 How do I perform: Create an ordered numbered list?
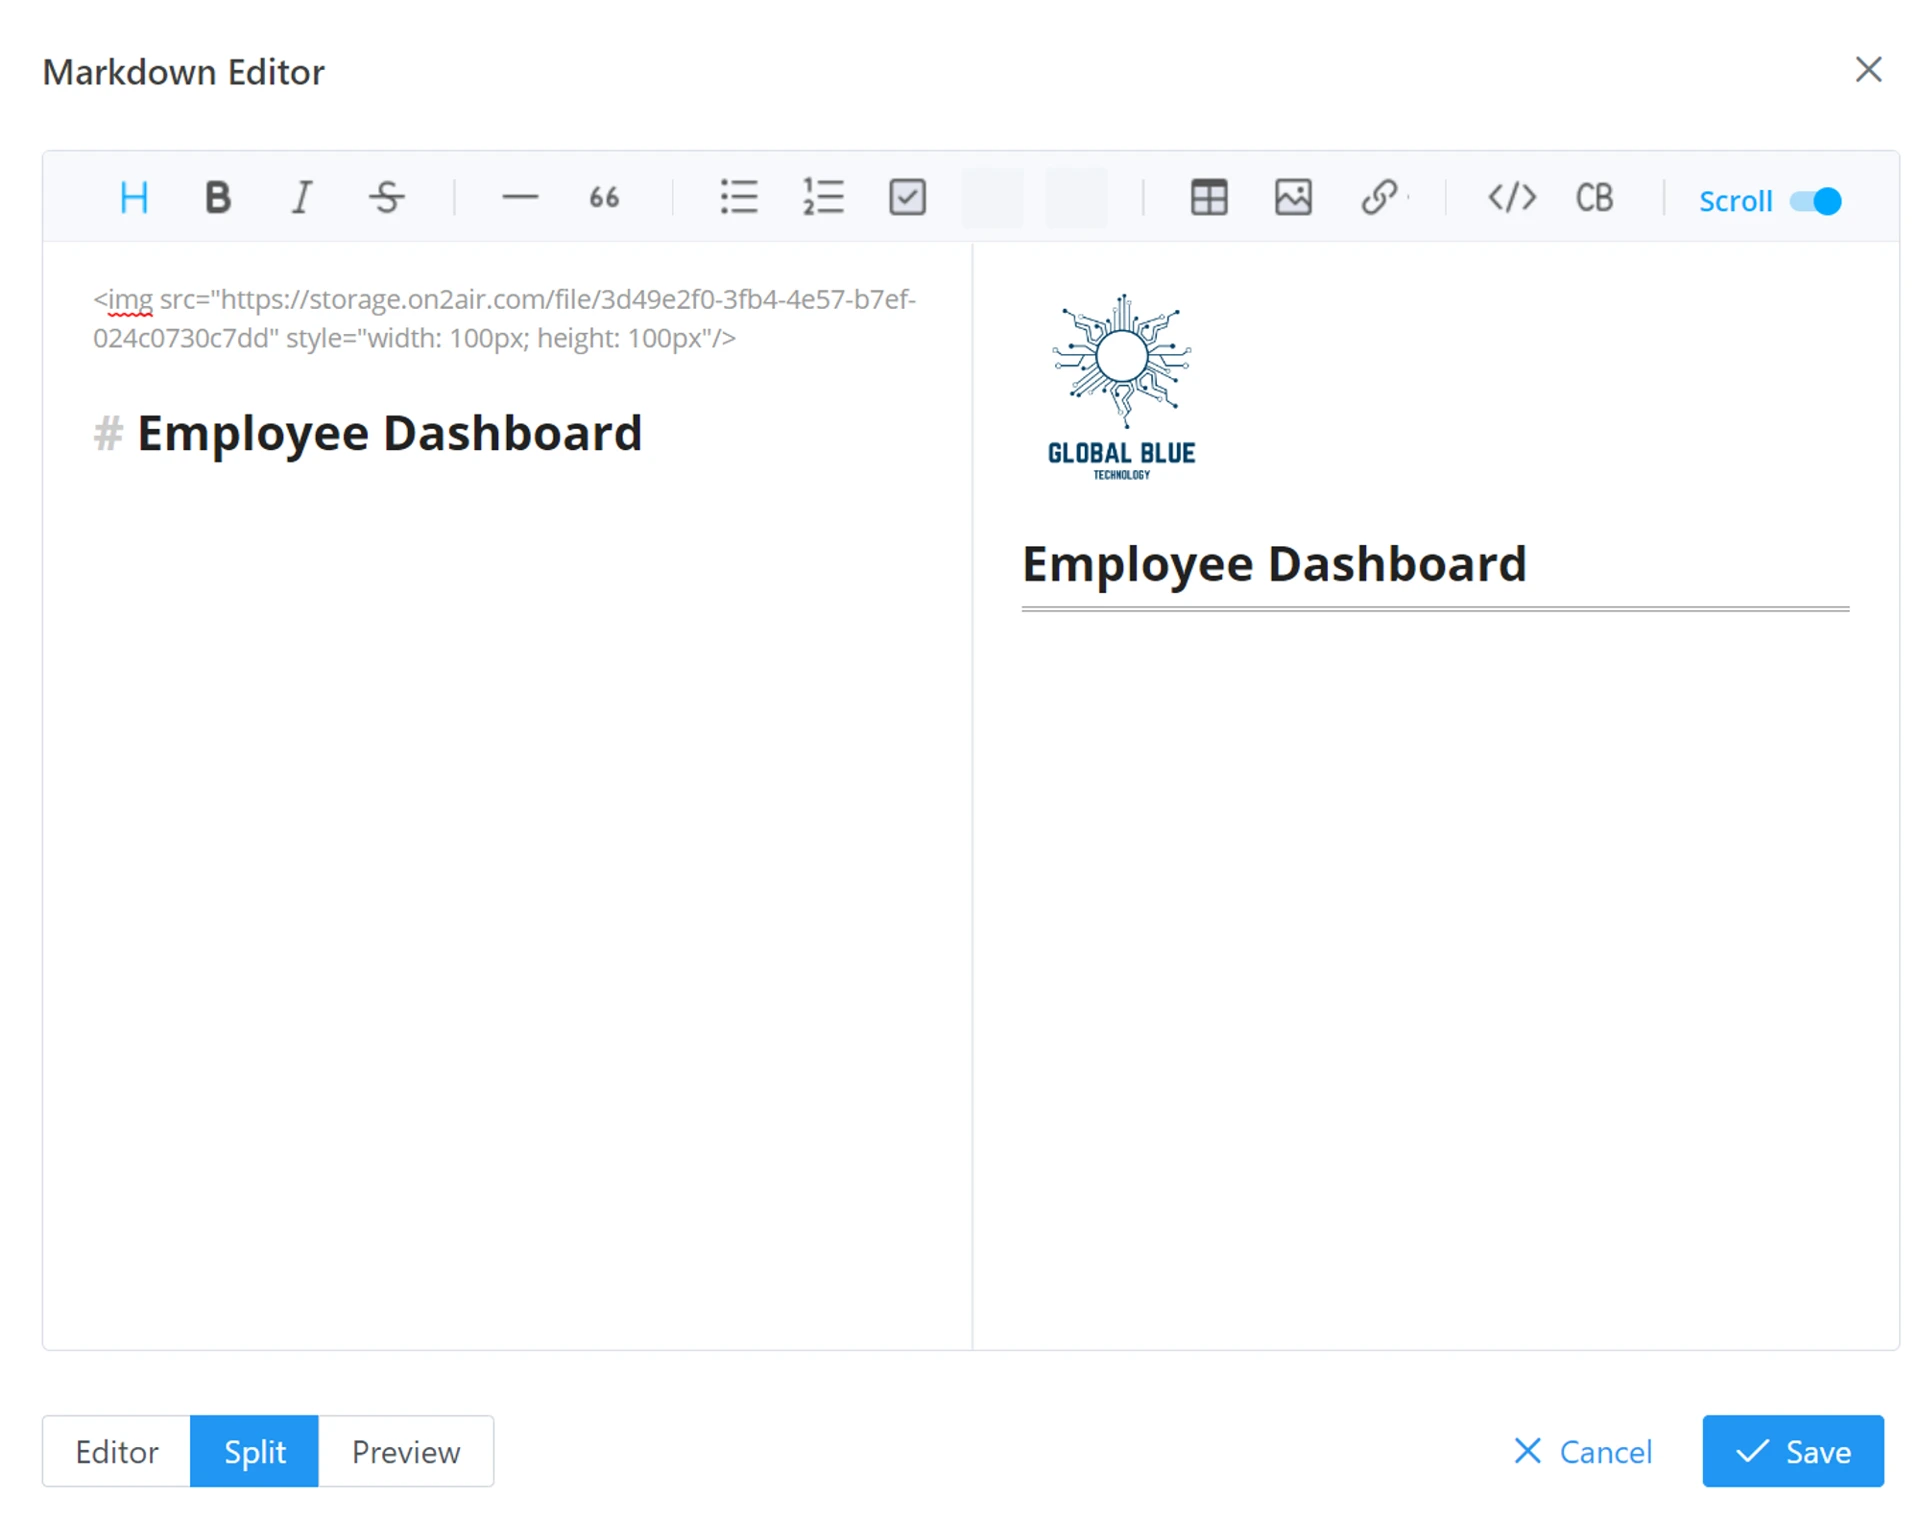[822, 197]
